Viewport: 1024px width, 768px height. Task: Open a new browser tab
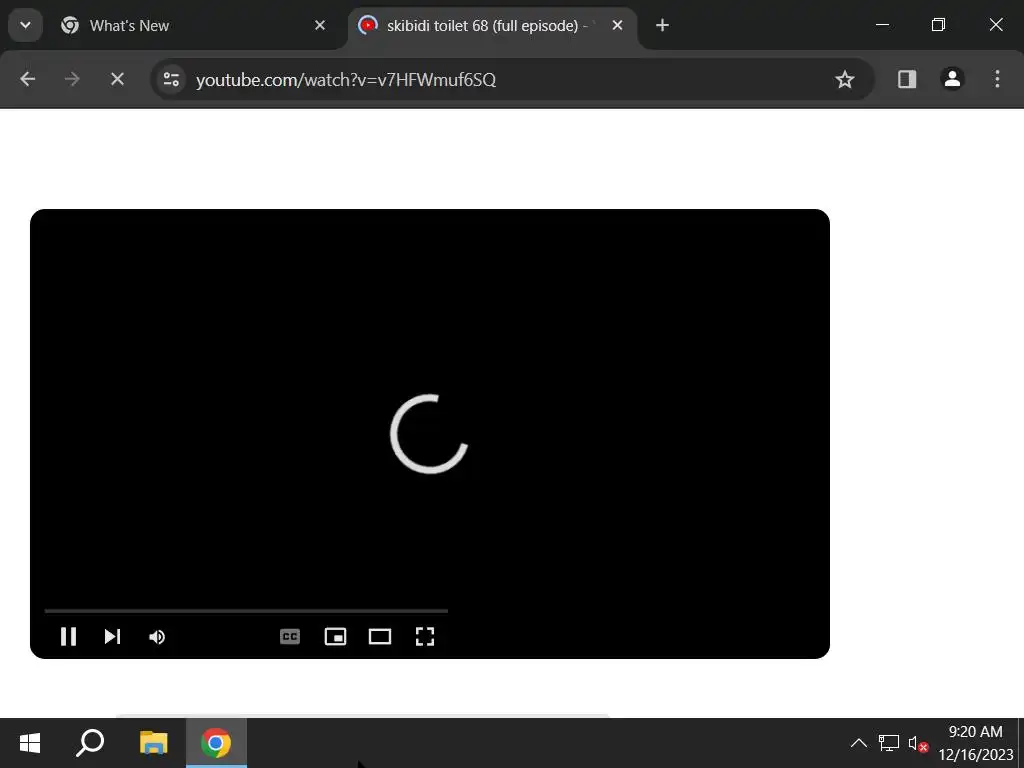coord(662,25)
